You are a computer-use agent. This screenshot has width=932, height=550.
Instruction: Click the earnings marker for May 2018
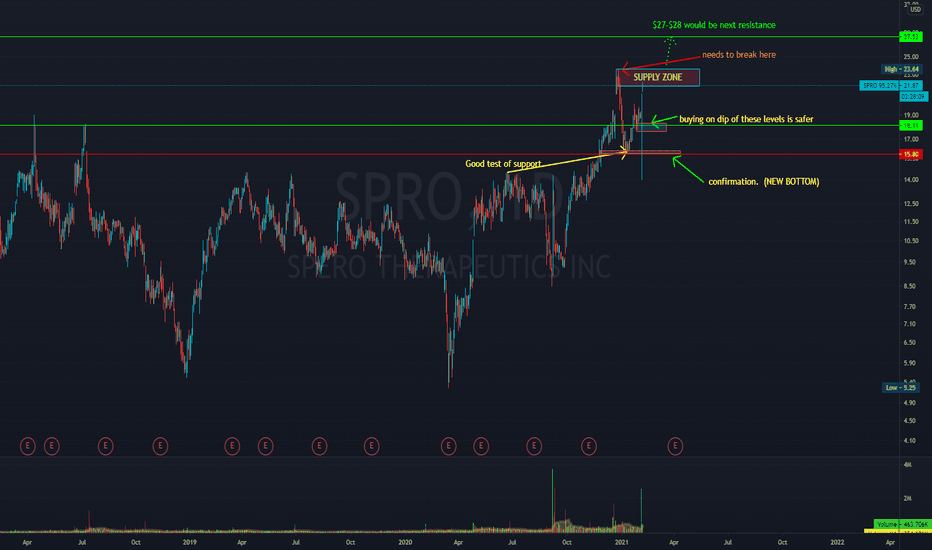pyautogui.click(x=52, y=445)
